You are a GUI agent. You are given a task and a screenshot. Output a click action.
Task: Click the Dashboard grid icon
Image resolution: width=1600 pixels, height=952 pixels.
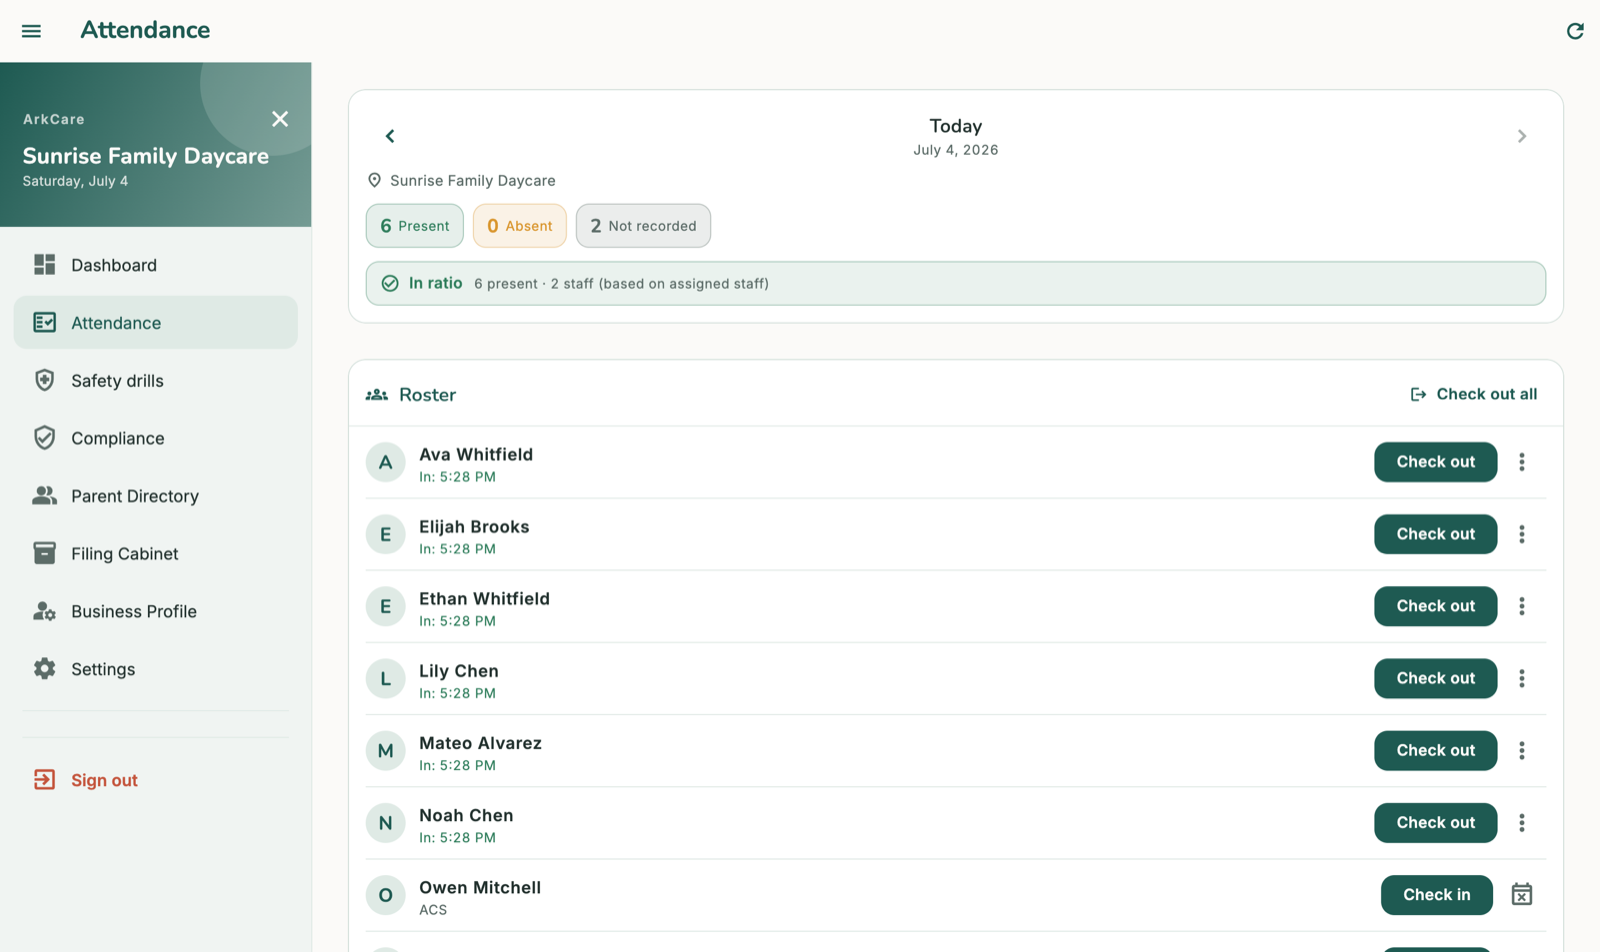tap(44, 264)
